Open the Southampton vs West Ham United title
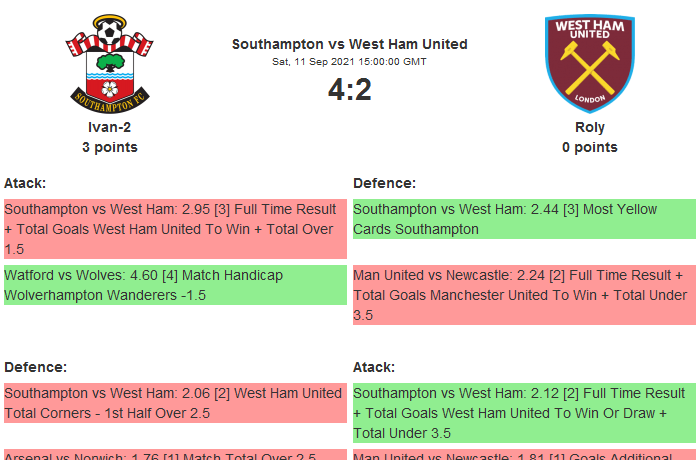 coord(349,44)
